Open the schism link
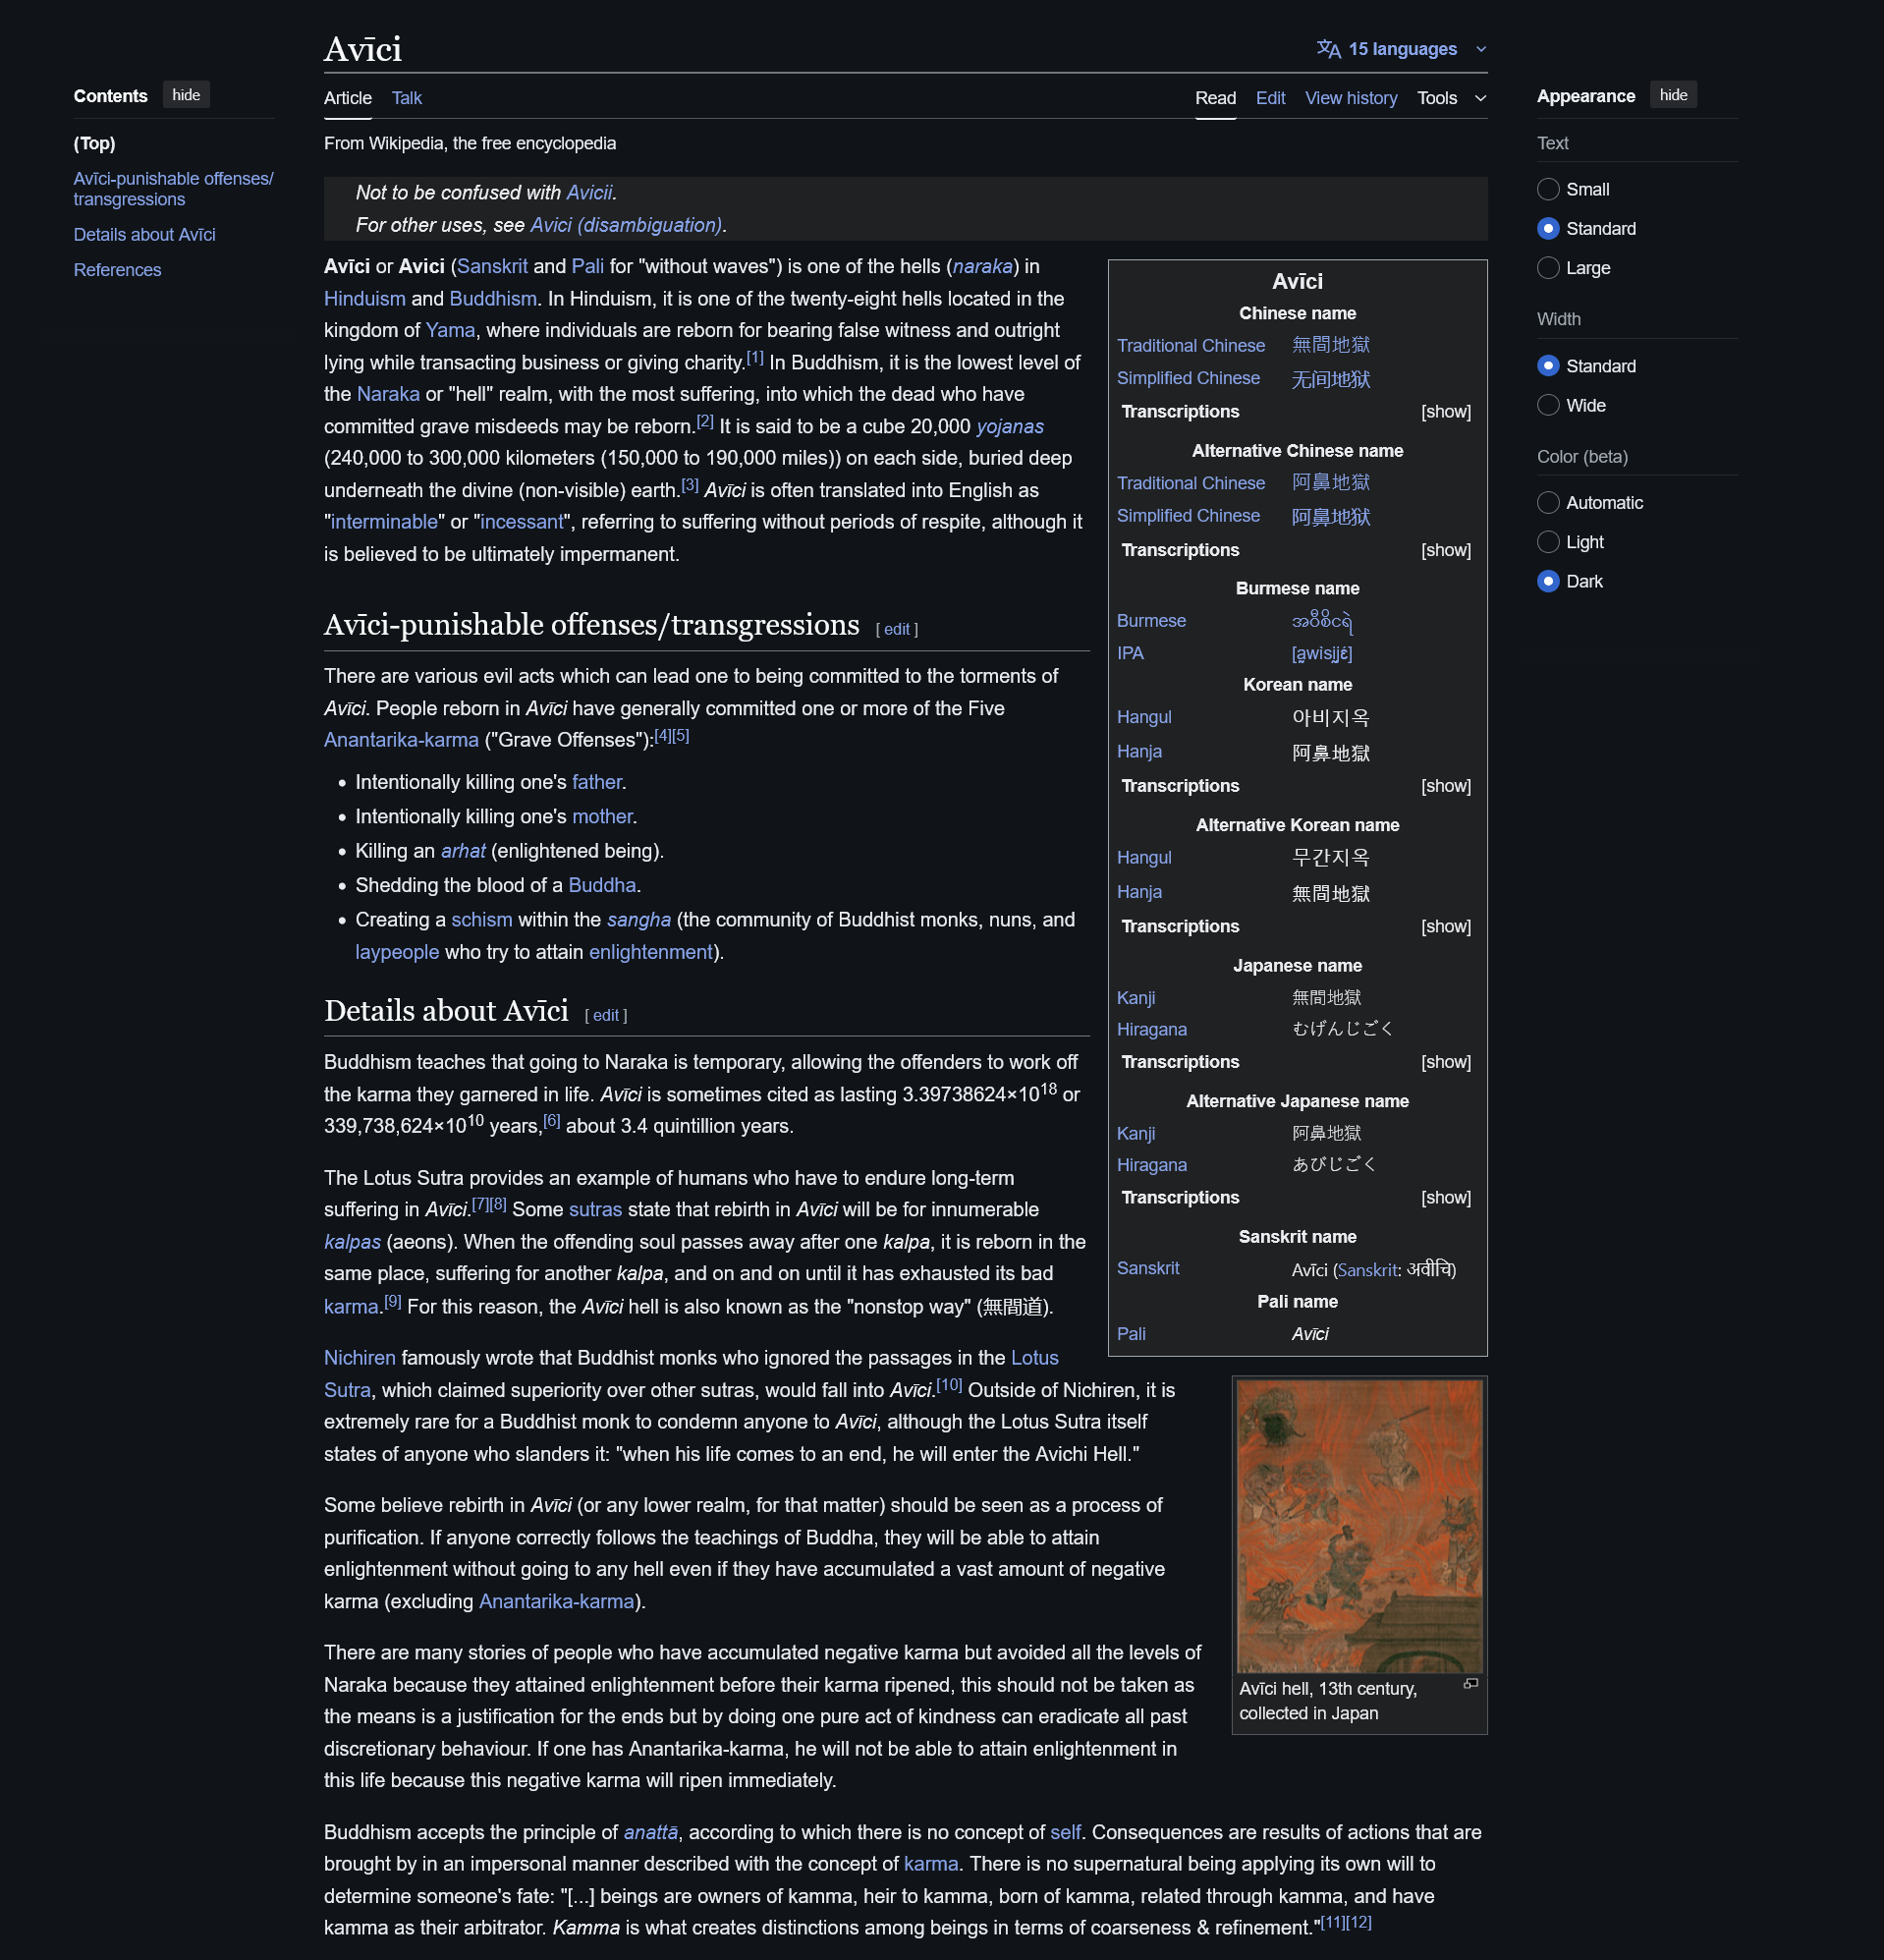The height and width of the screenshot is (1960, 1884). pyautogui.click(x=482, y=920)
